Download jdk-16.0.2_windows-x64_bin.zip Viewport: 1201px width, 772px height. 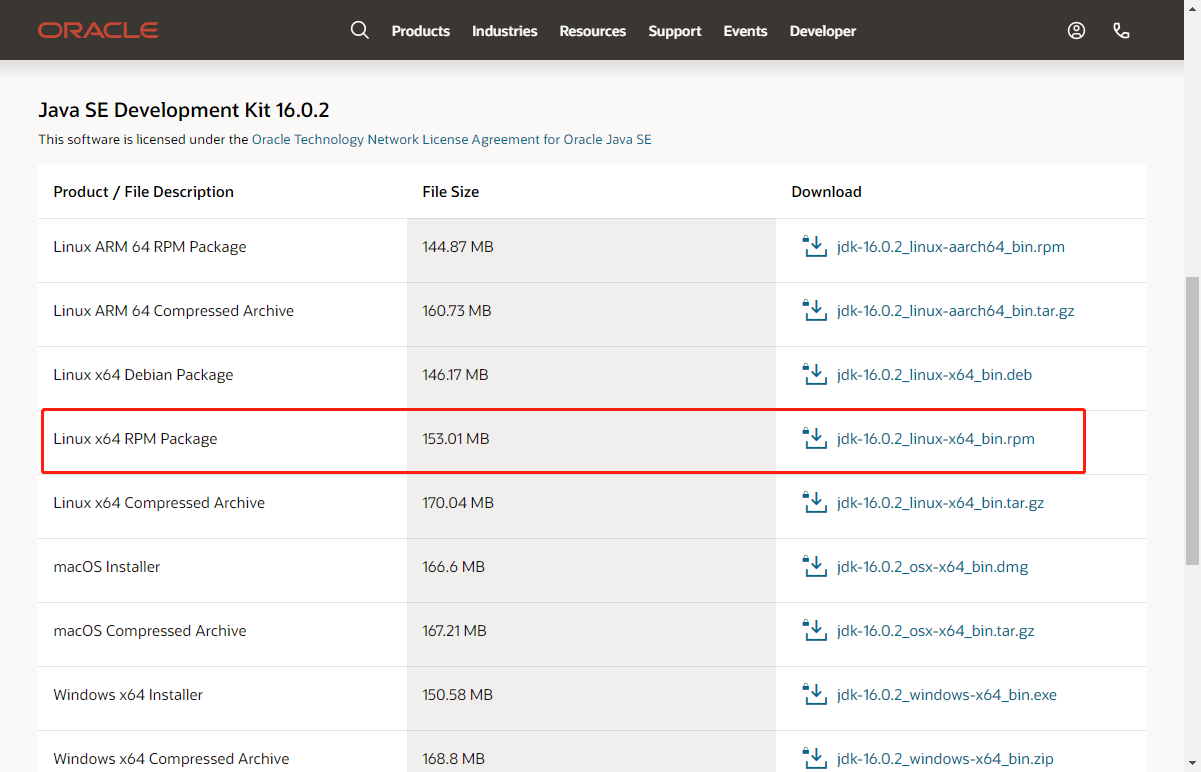point(945,759)
